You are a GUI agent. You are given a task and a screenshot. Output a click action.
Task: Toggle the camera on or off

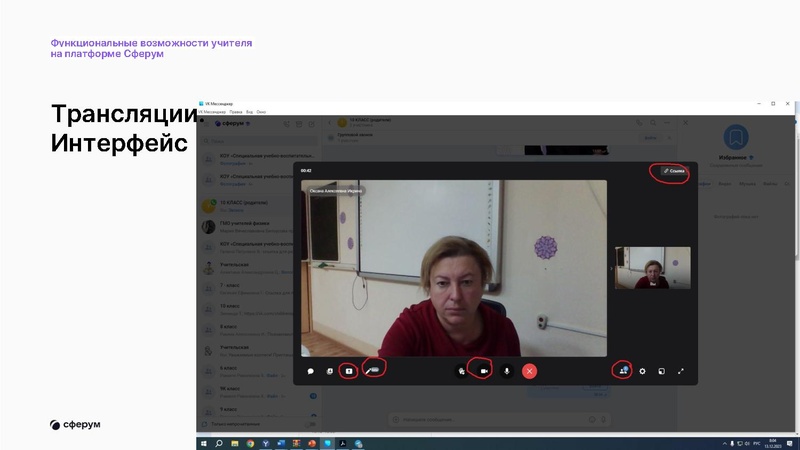(484, 371)
